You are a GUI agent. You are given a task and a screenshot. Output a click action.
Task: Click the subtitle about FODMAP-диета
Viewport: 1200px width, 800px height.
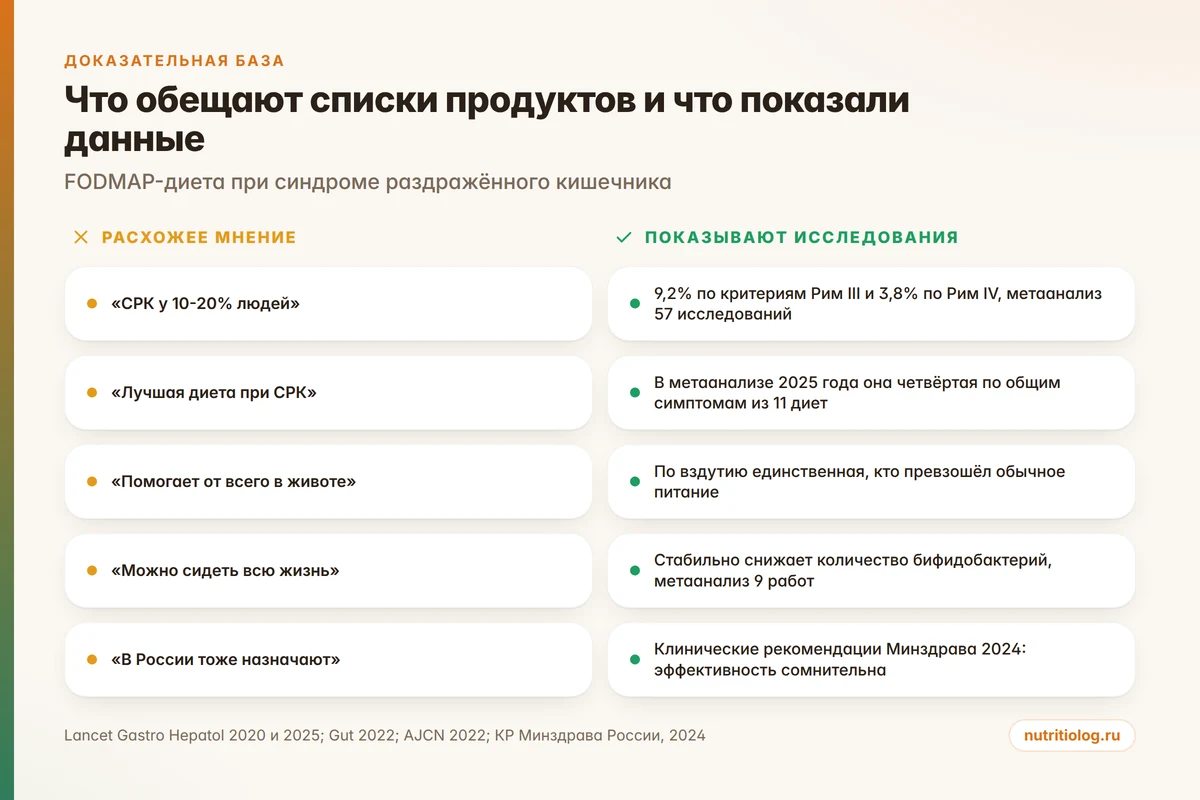click(x=368, y=182)
